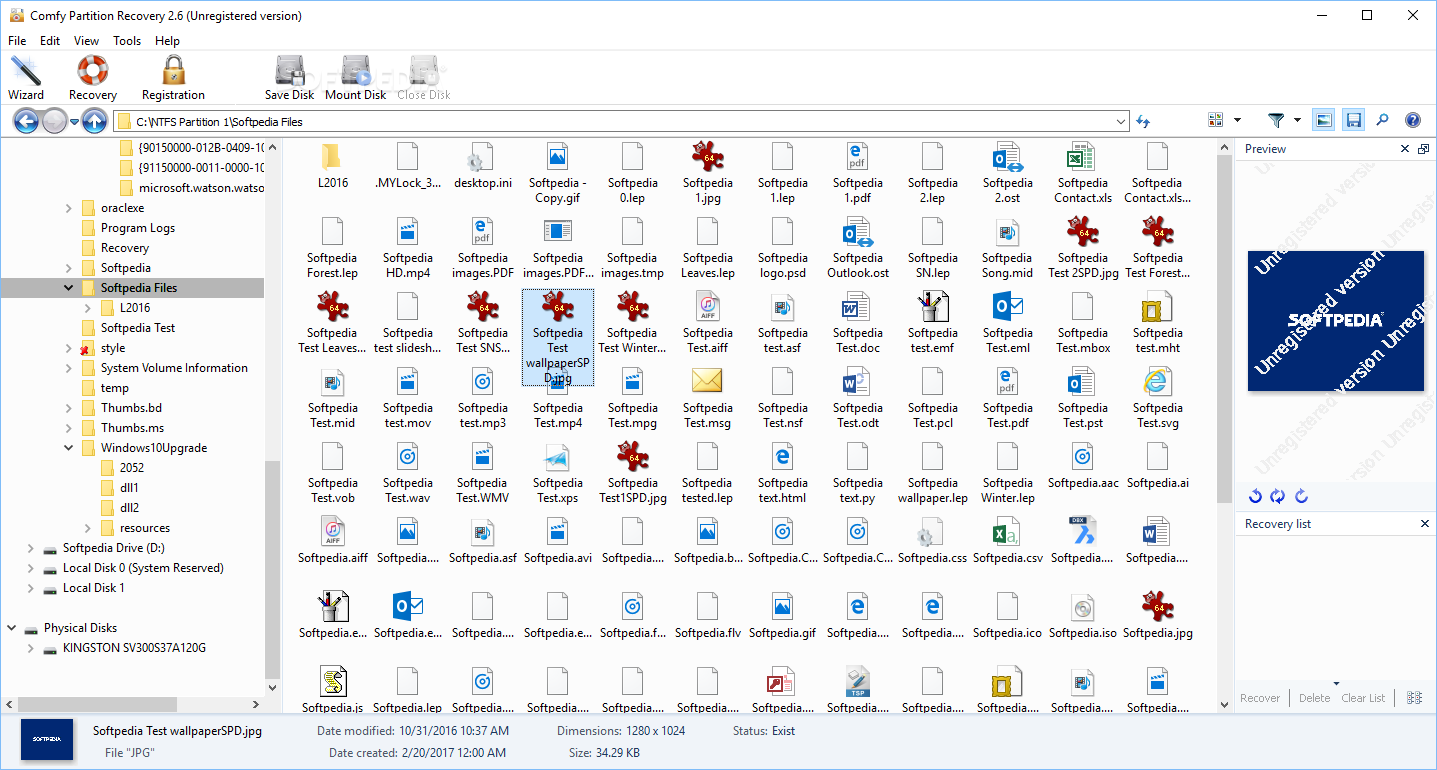This screenshot has width=1437, height=770.
Task: Close the Preview panel
Action: (1405, 149)
